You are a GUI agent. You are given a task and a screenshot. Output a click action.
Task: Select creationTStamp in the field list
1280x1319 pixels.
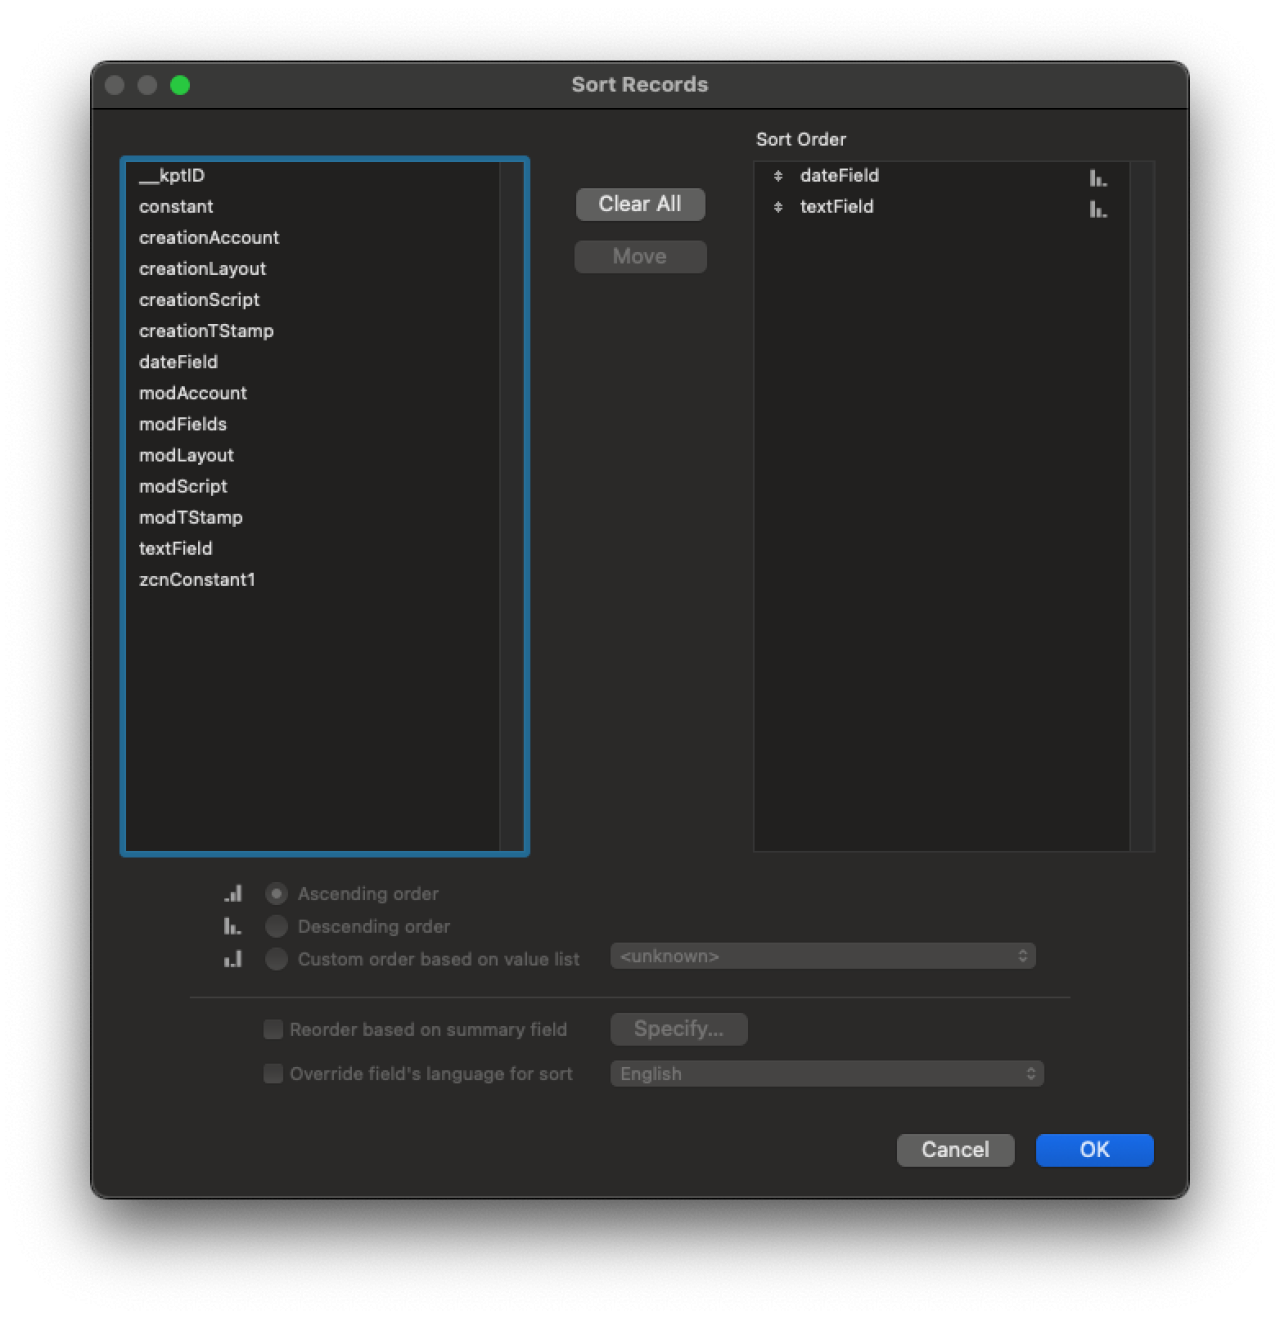[207, 330]
